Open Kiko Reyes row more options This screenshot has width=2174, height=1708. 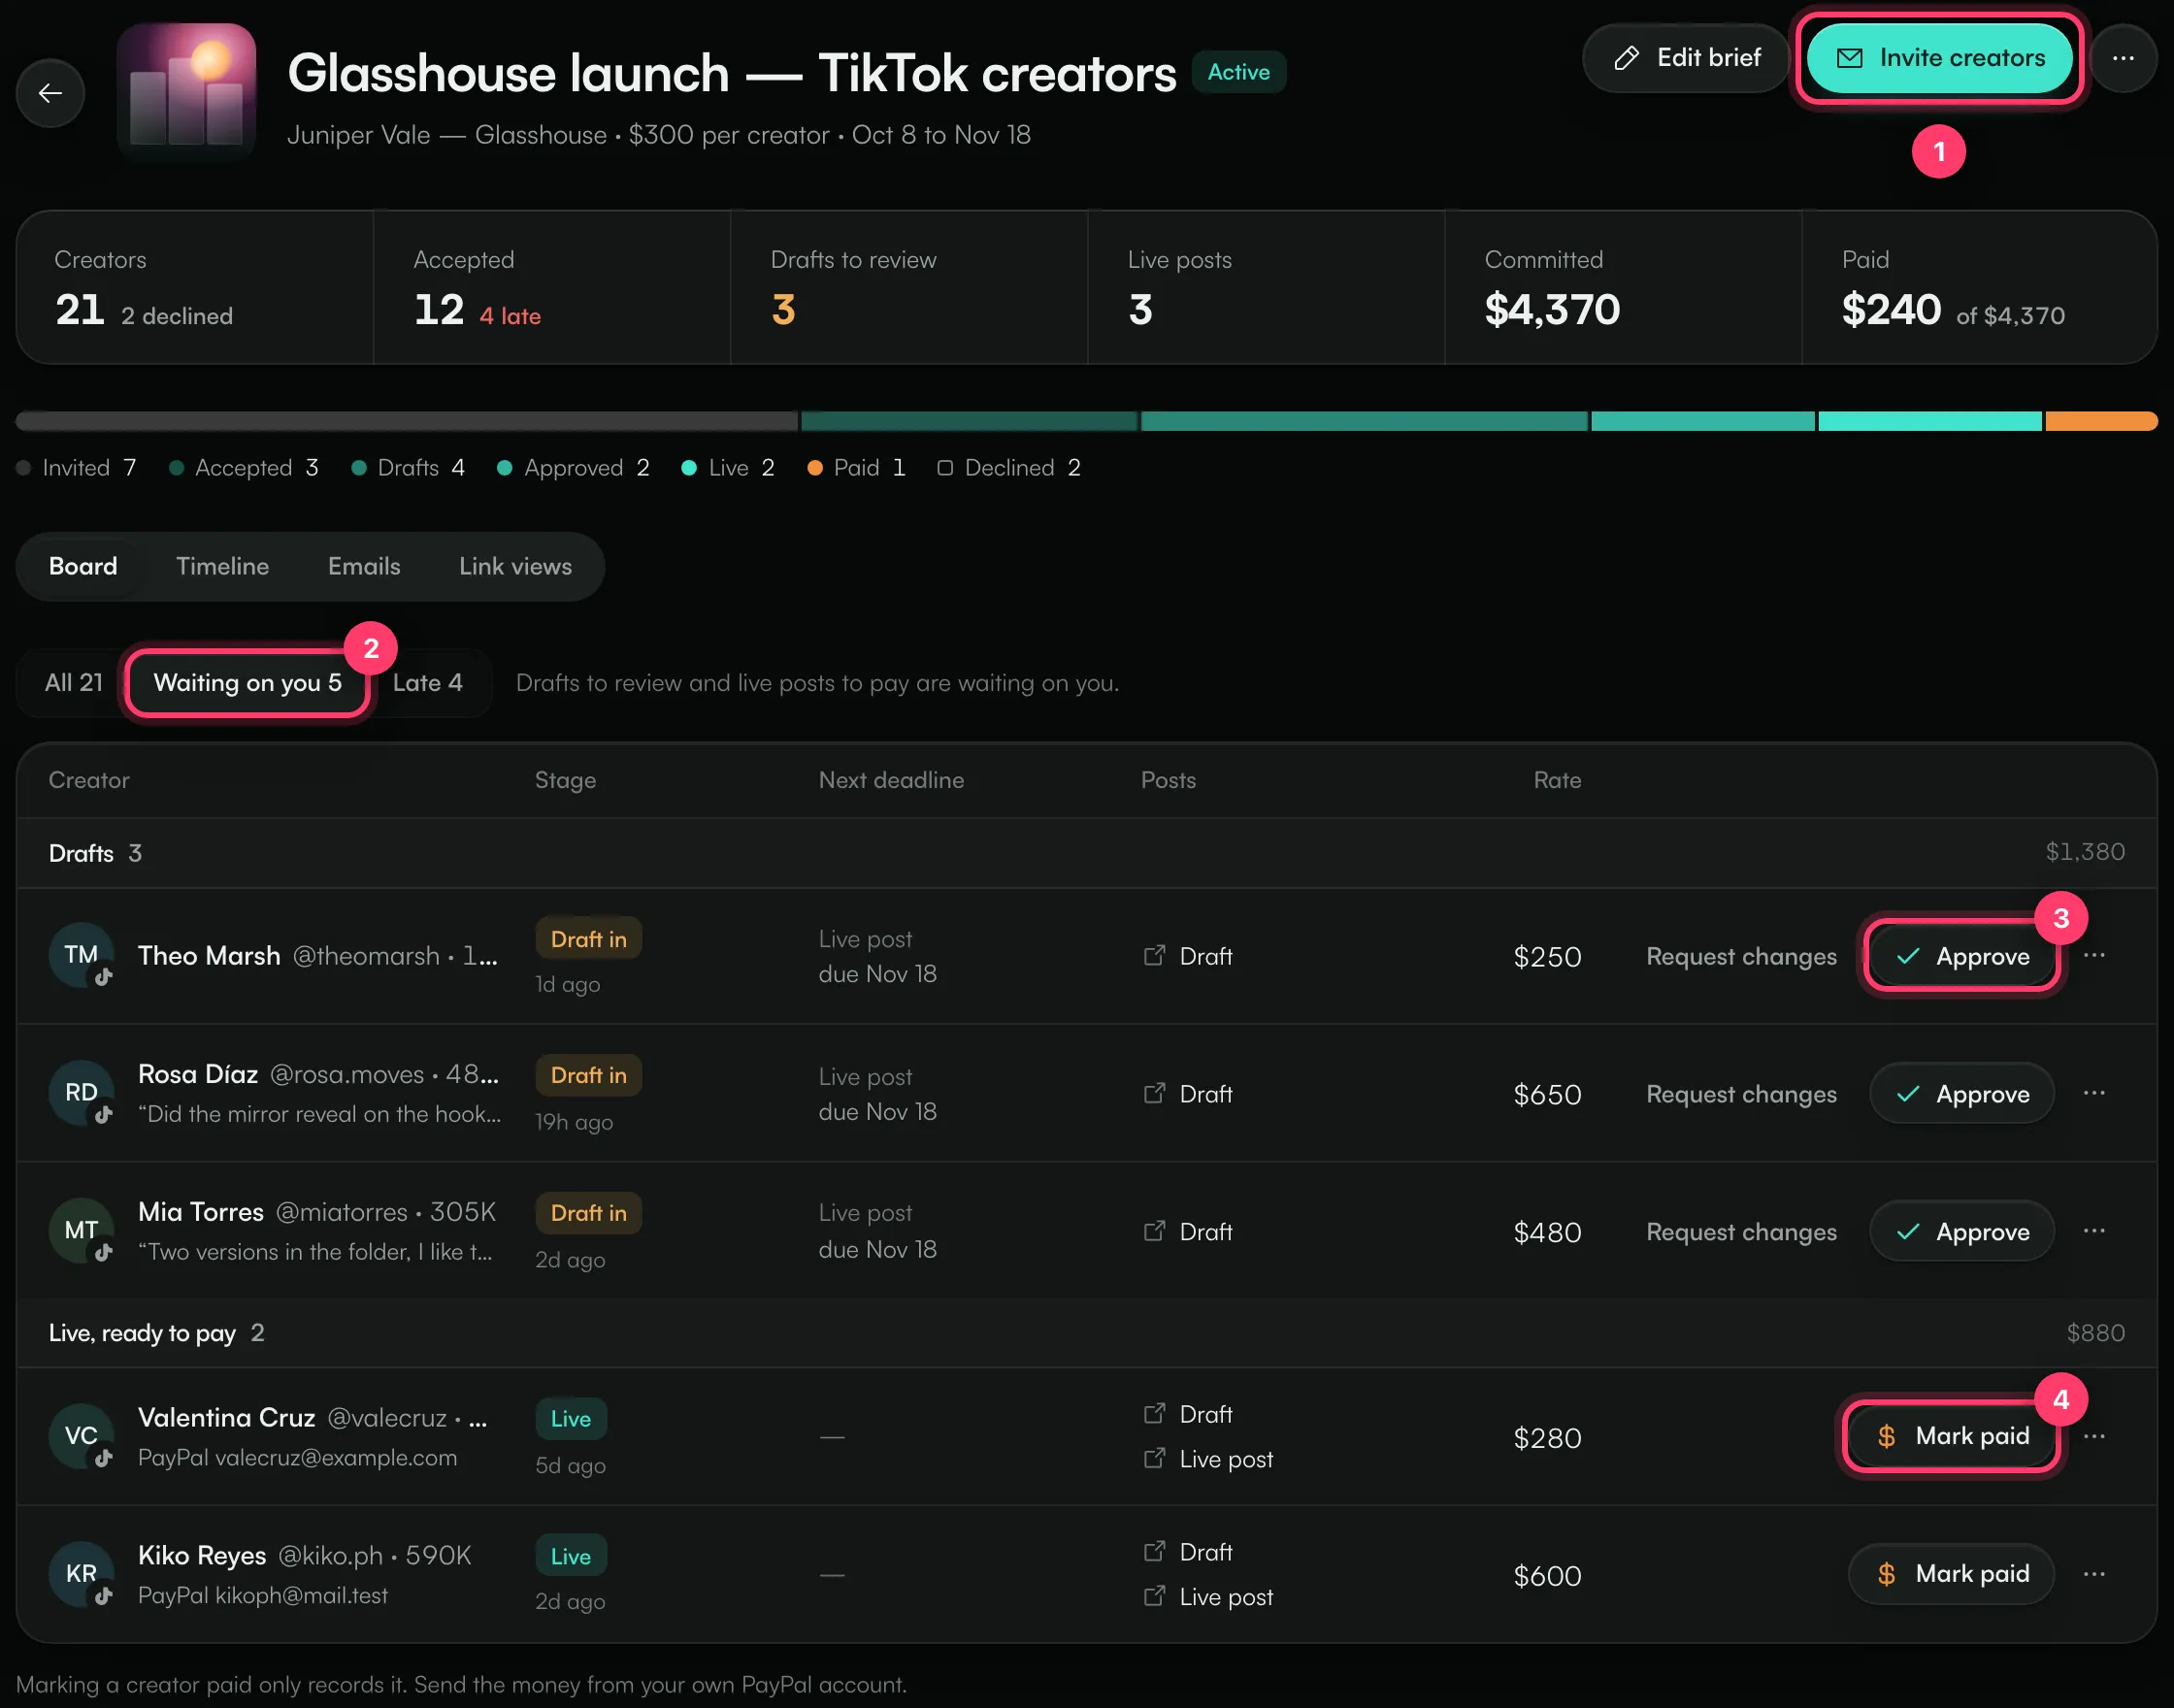coord(2094,1574)
